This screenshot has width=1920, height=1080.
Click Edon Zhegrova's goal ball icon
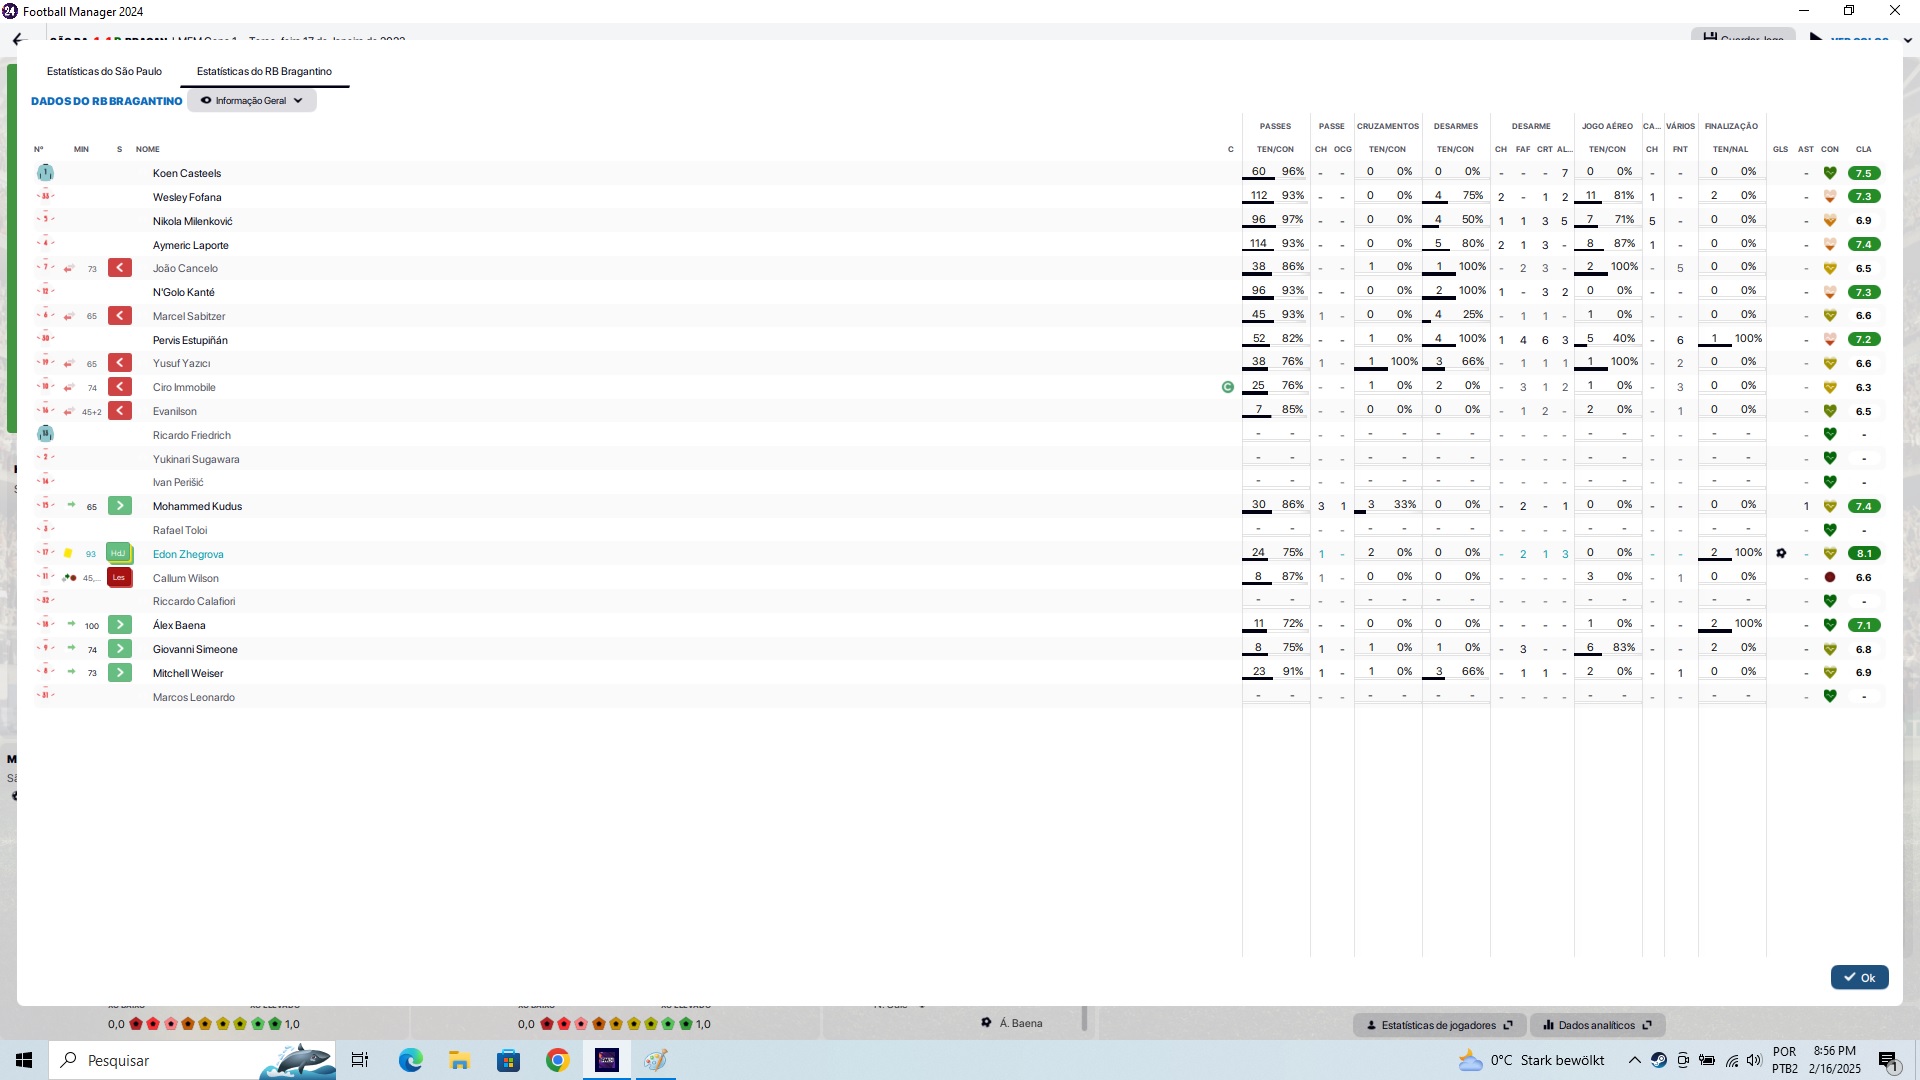click(1781, 554)
